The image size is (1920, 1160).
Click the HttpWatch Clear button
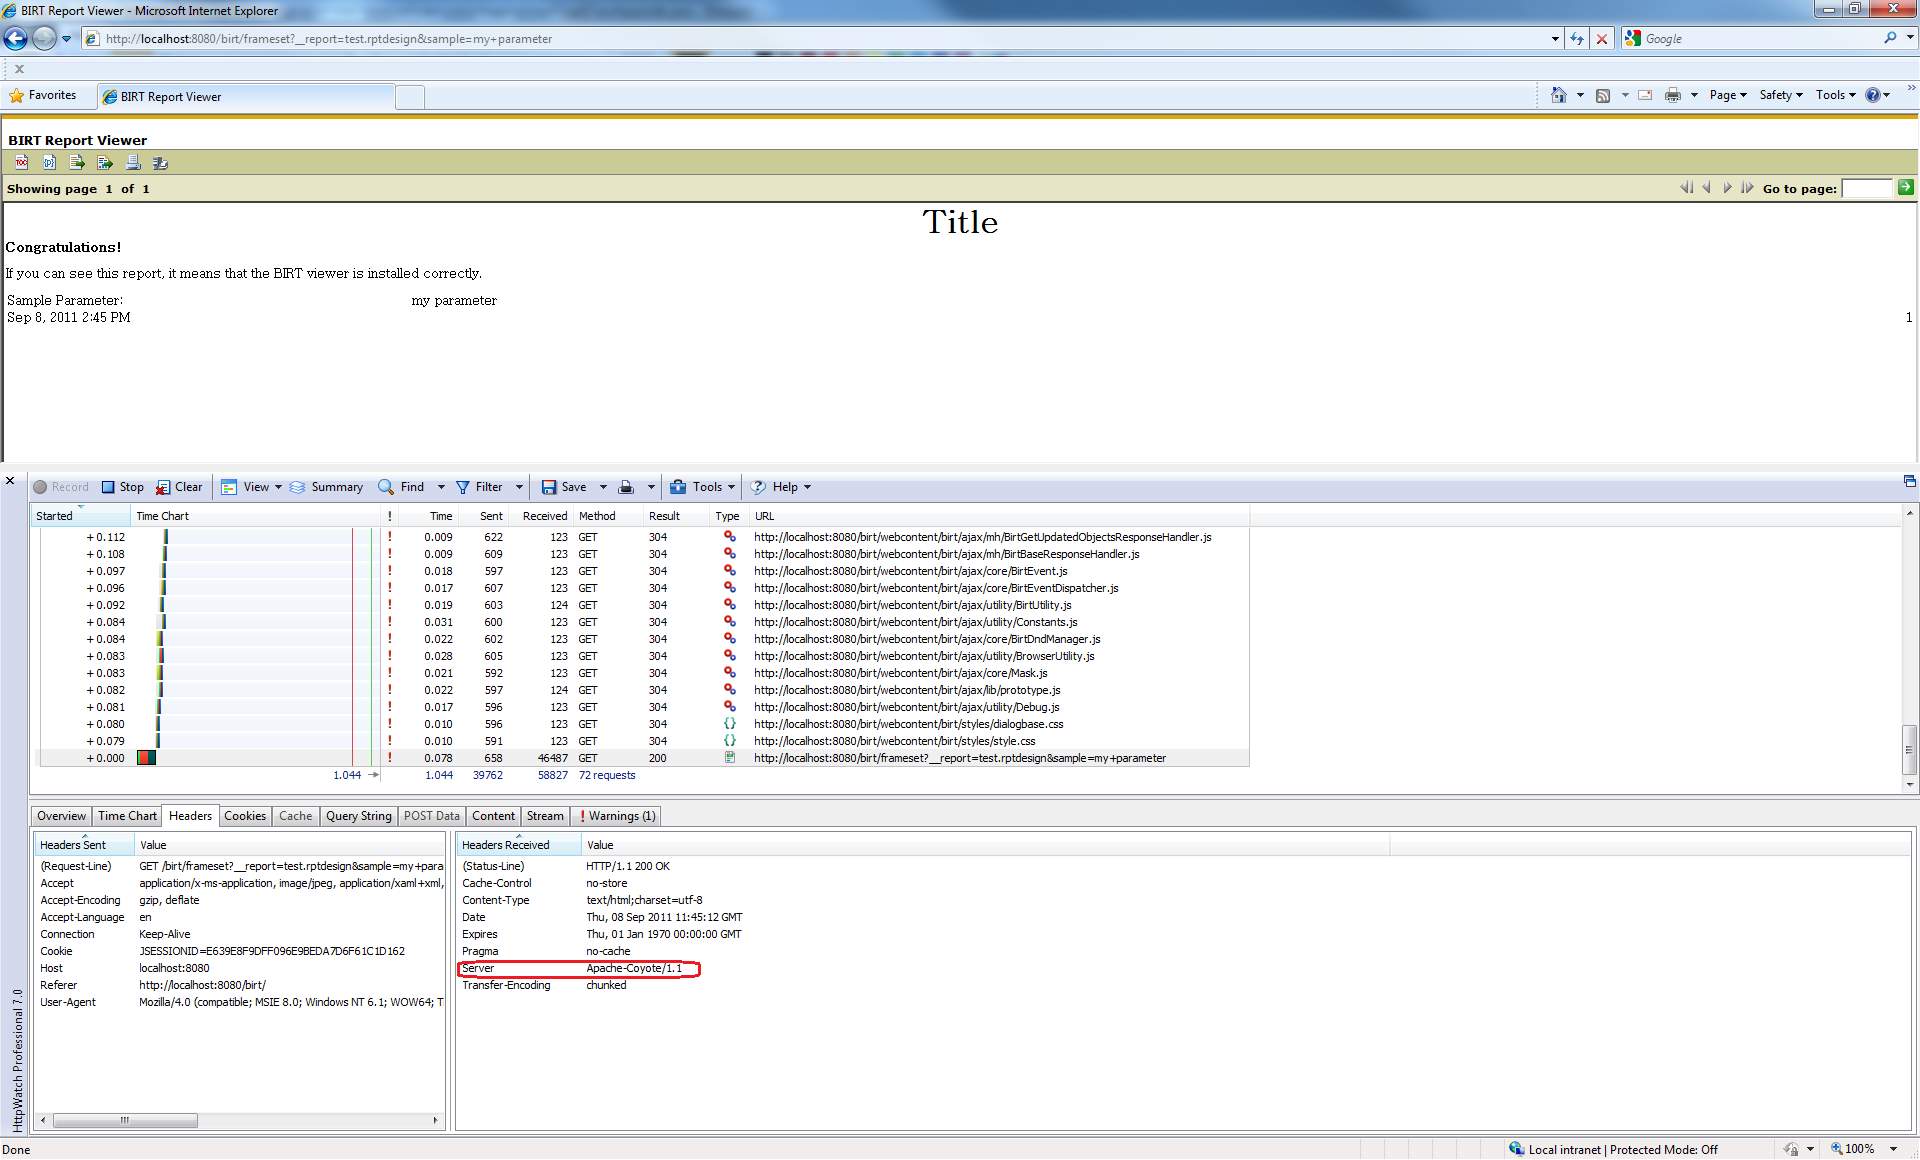(179, 487)
